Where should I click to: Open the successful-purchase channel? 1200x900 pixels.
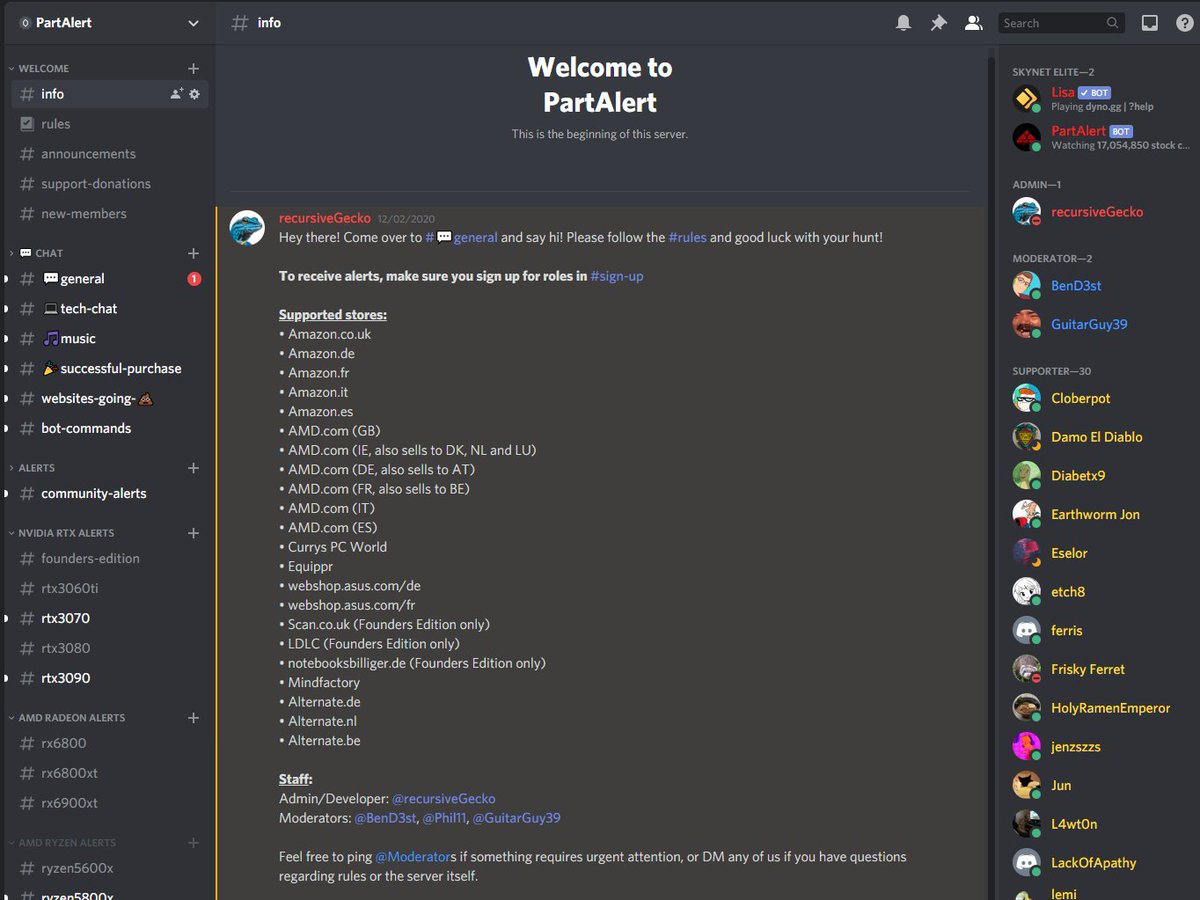pyautogui.click(x=110, y=369)
